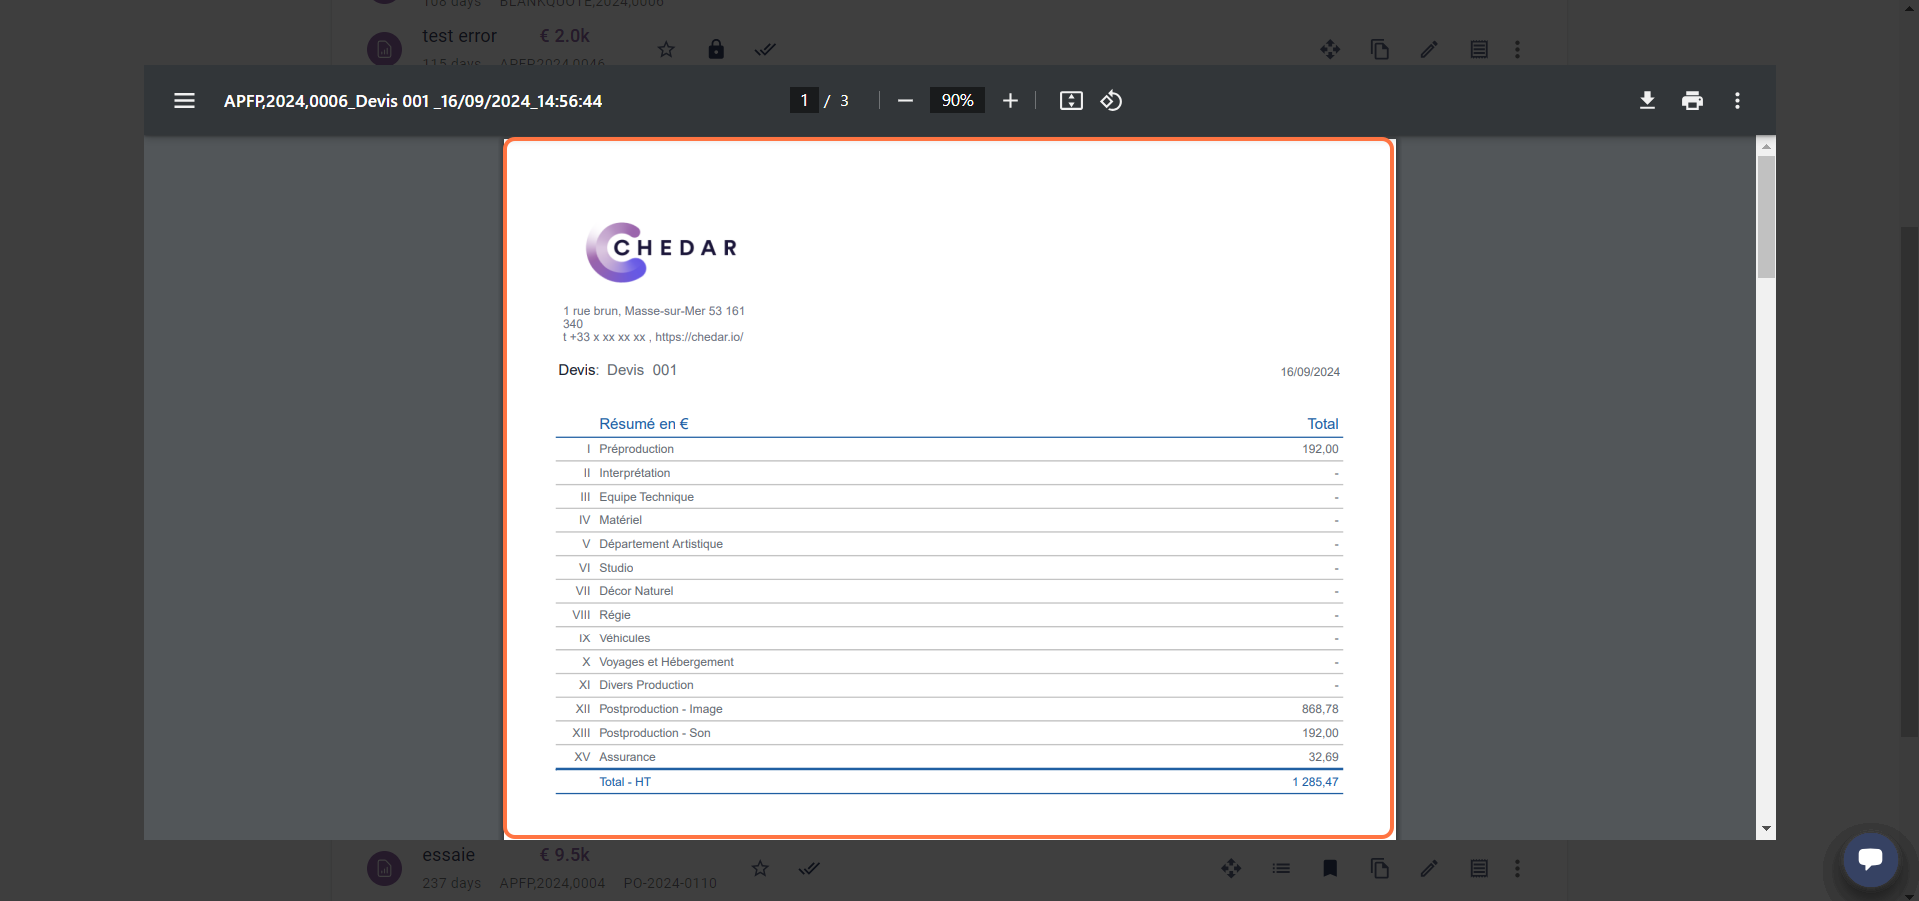This screenshot has height=901, width=1919.
Task: Zoom in on the PDF document
Action: click(1010, 101)
